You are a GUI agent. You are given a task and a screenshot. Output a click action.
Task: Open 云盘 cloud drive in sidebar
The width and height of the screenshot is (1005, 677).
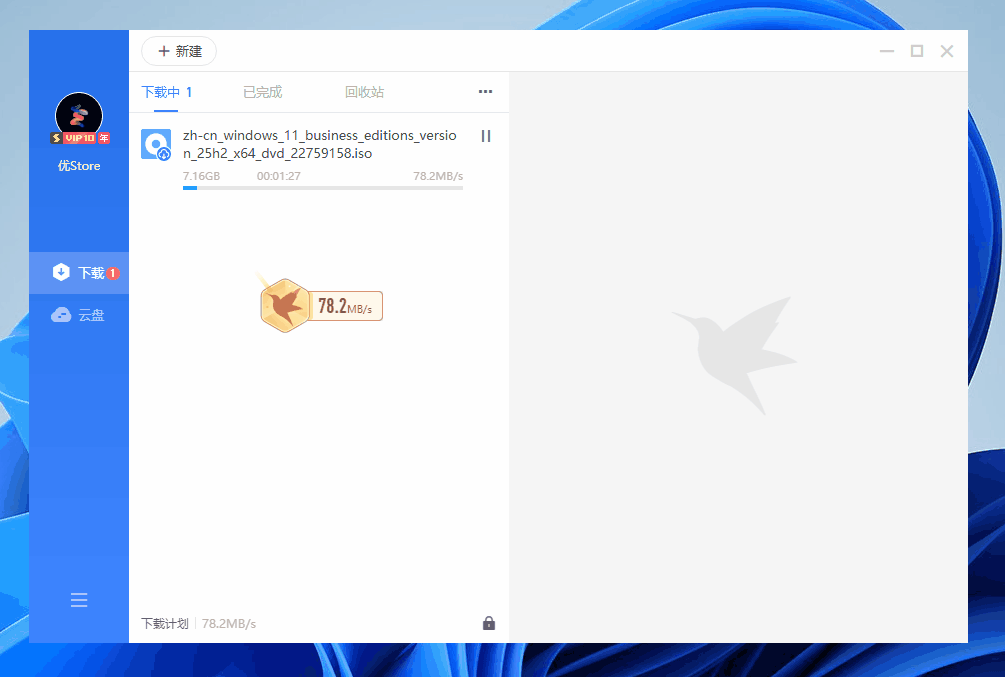pyautogui.click(x=79, y=315)
